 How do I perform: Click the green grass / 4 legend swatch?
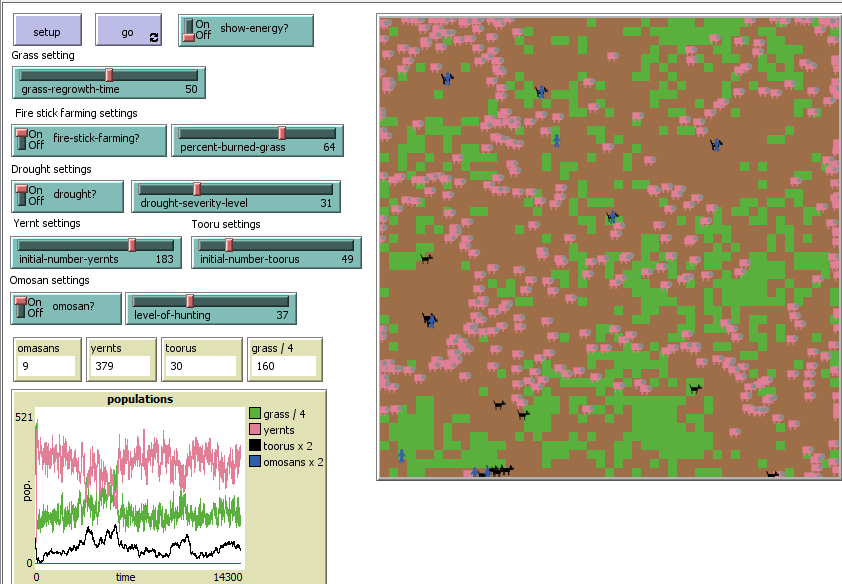[x=255, y=414]
